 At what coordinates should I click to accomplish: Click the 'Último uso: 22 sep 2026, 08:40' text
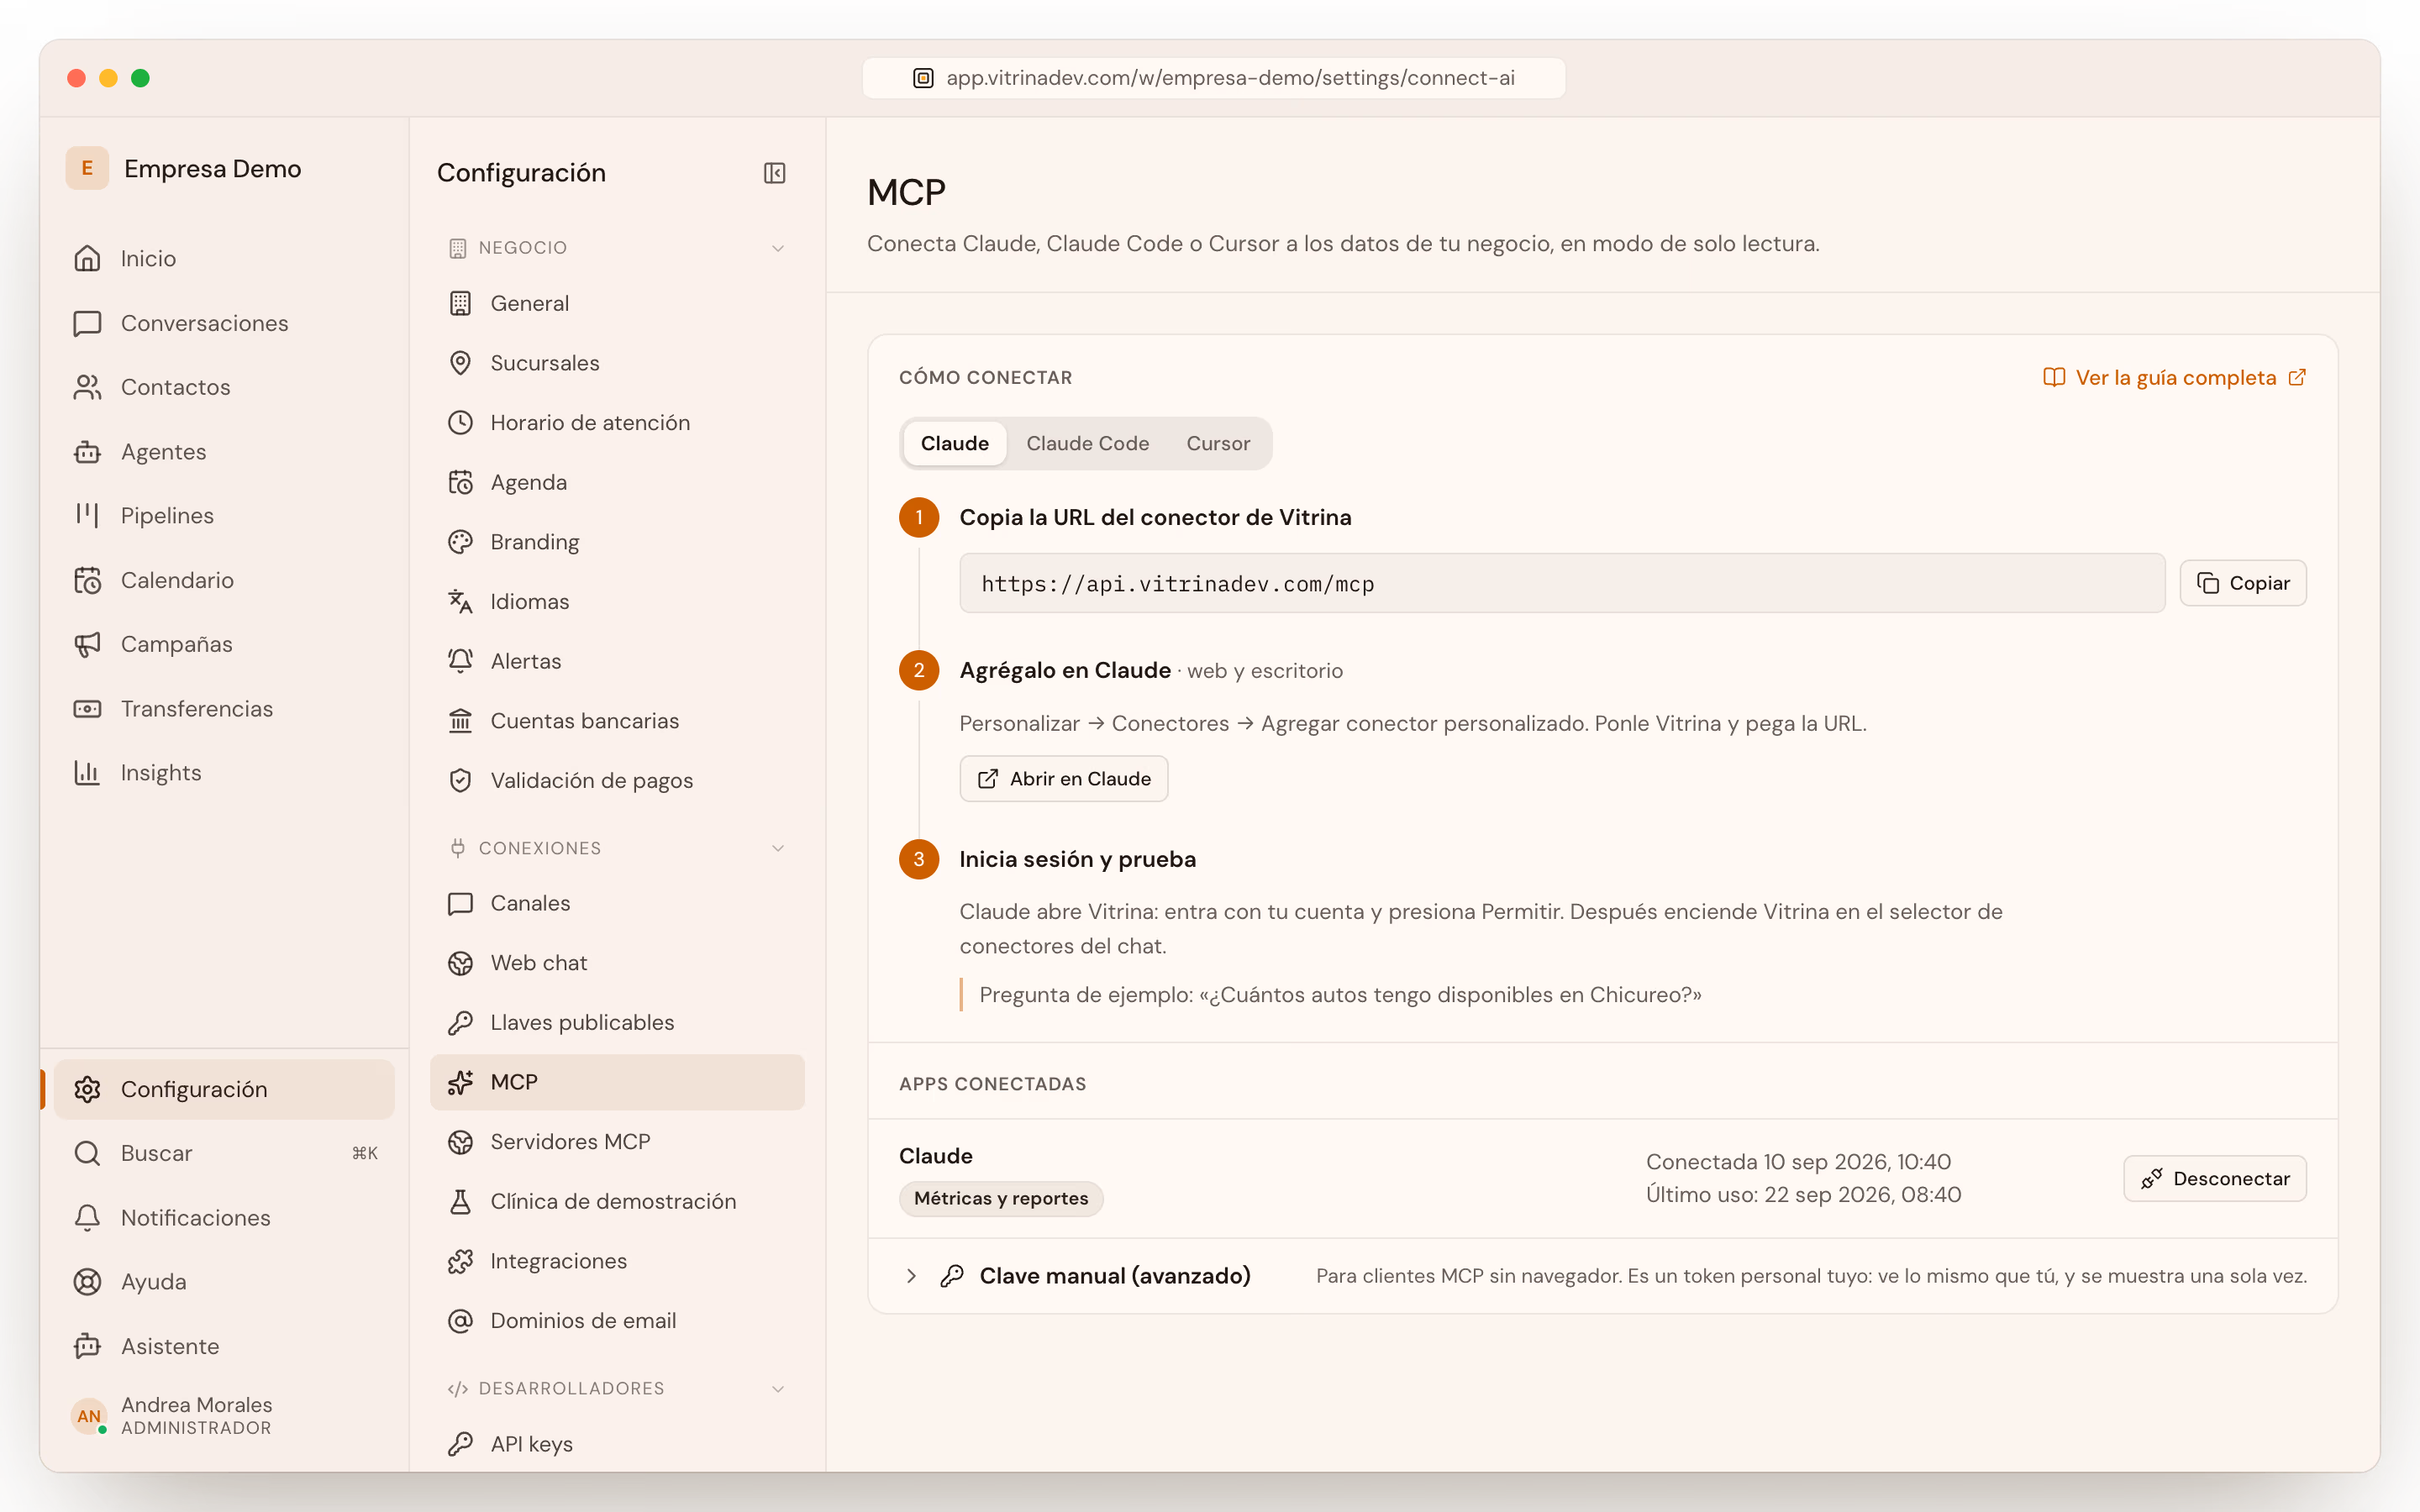(x=1803, y=1195)
